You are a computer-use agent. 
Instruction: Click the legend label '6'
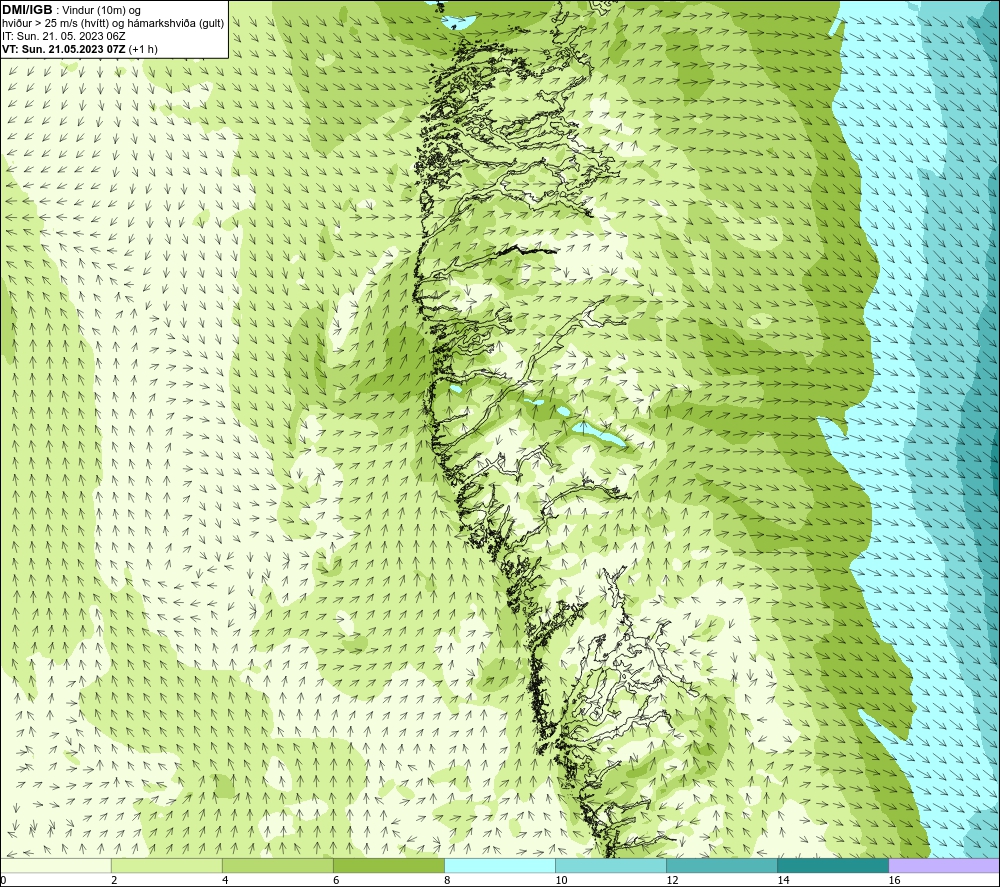pos(336,881)
